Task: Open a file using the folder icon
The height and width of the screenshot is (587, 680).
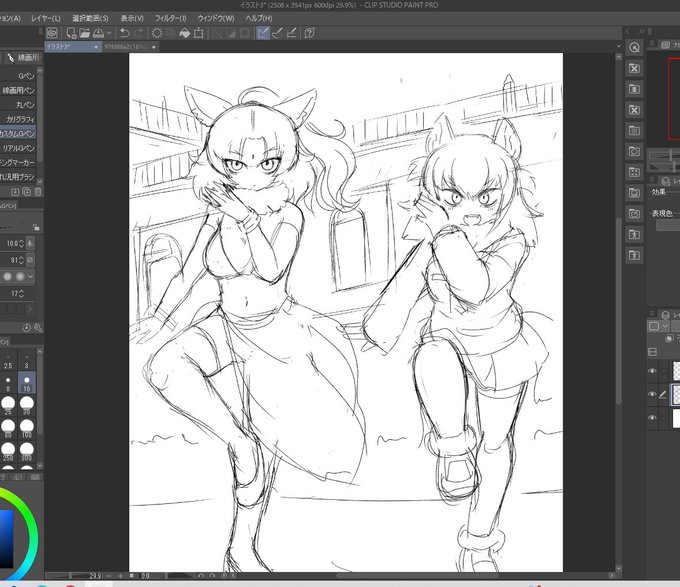Action: pyautogui.click(x=85, y=33)
